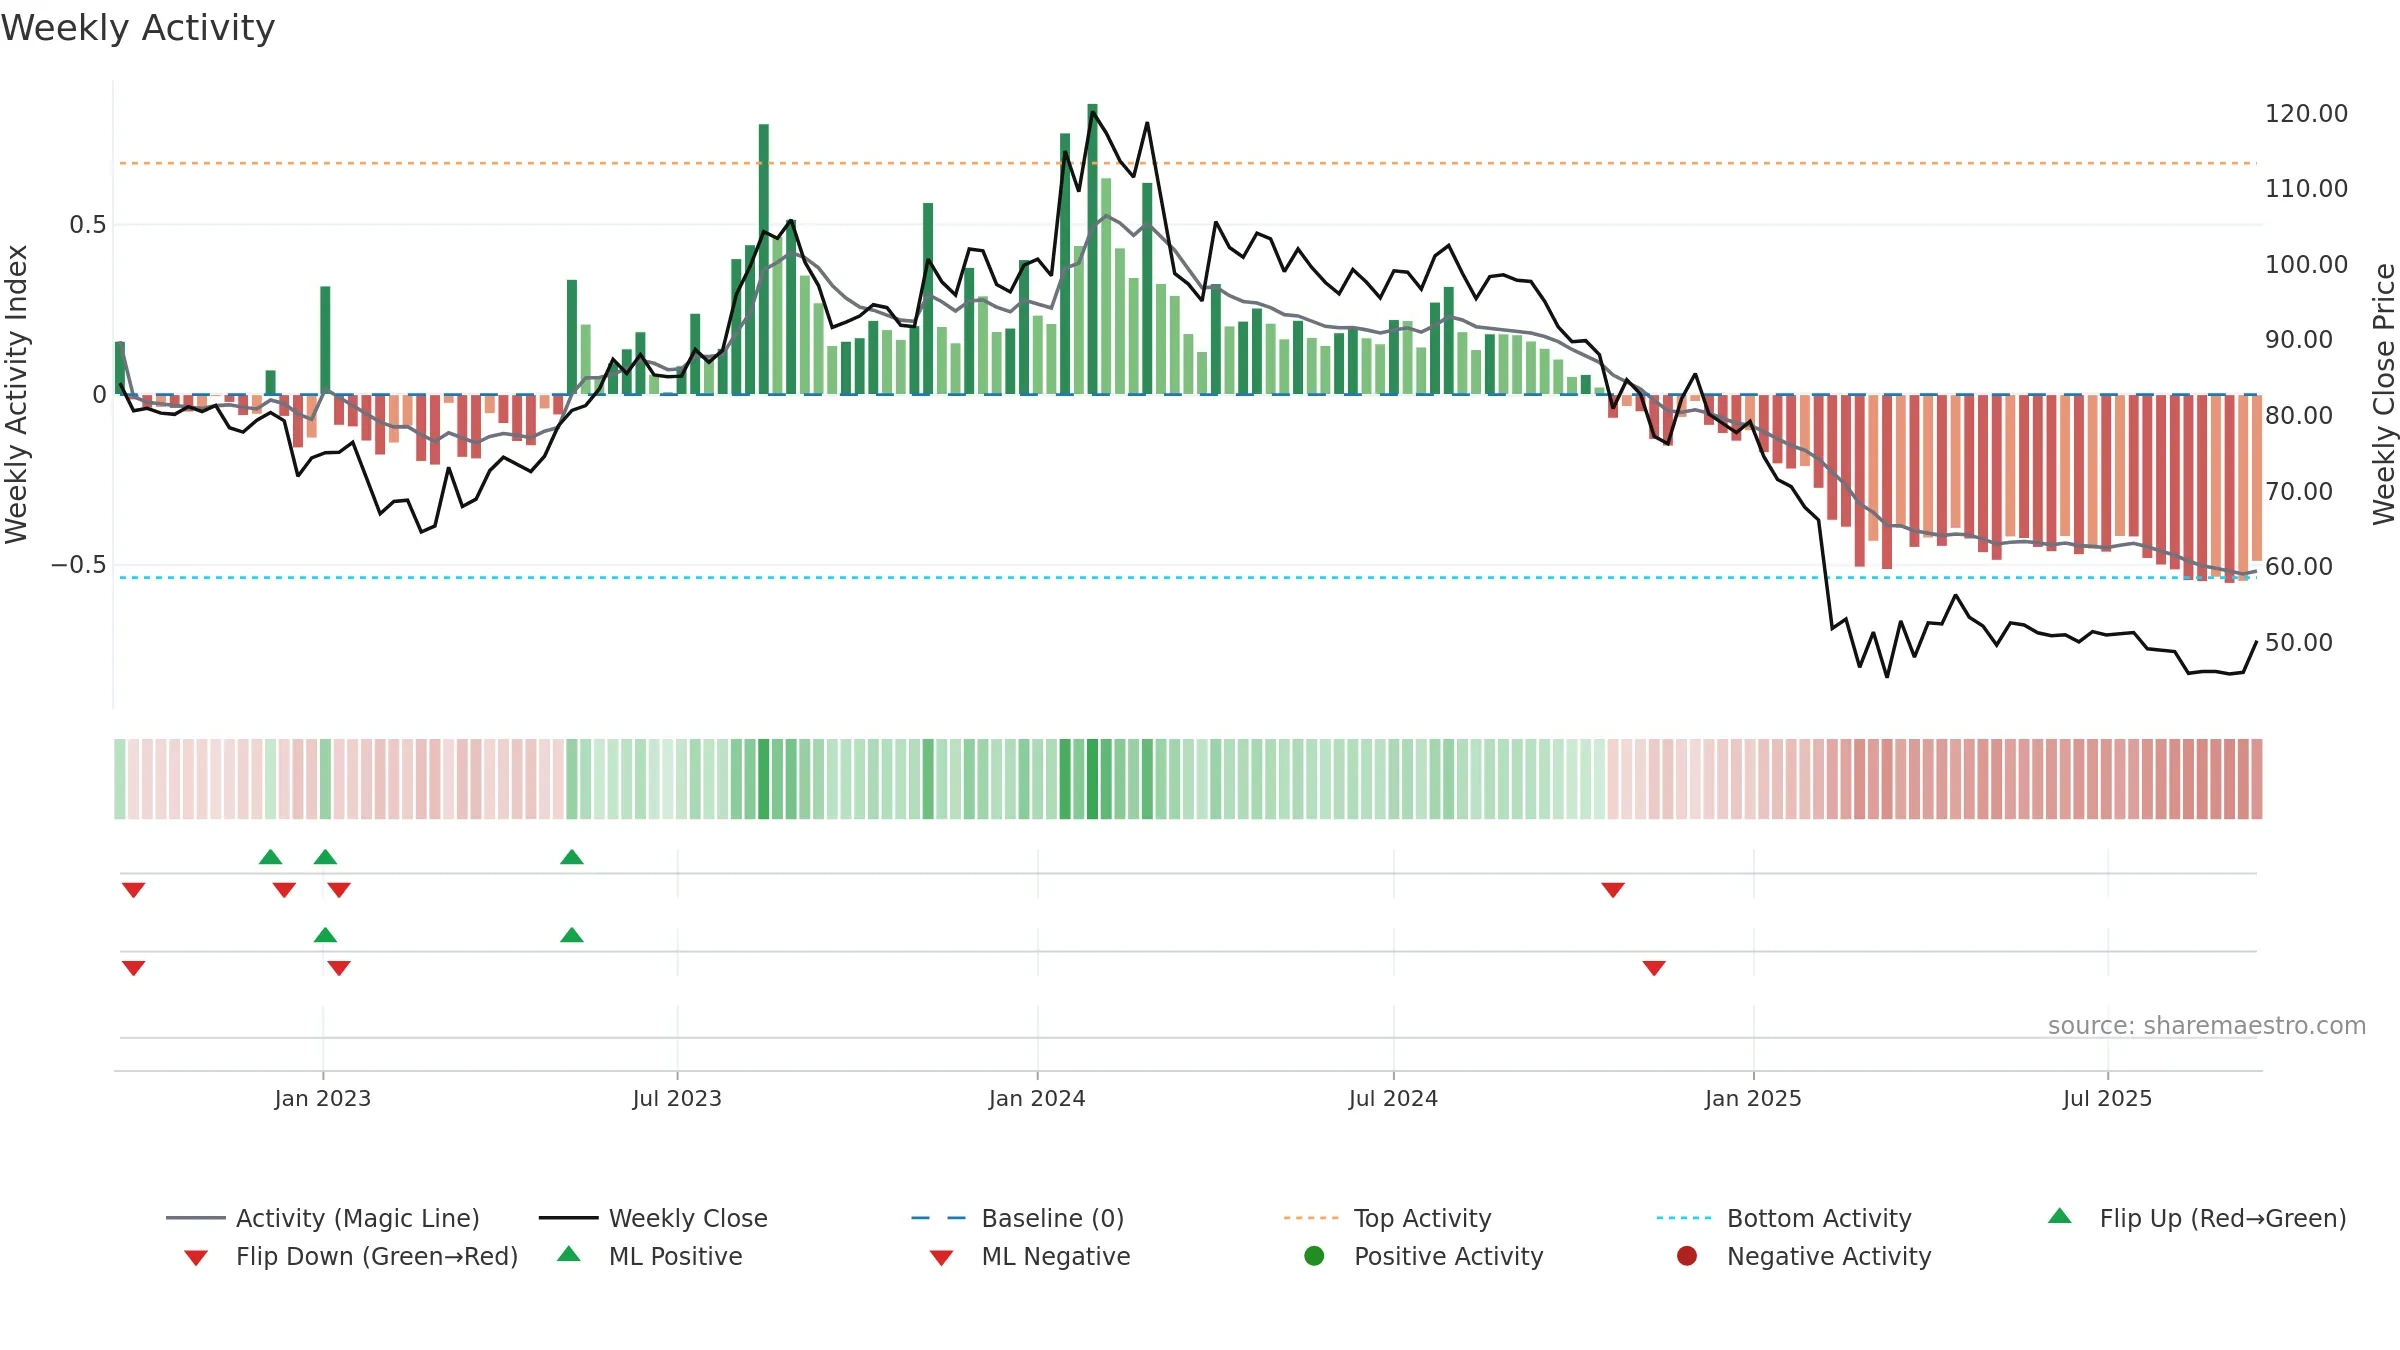Click the Negative Activity legend entry
This screenshot has width=2400, height=1350.
1804,1256
